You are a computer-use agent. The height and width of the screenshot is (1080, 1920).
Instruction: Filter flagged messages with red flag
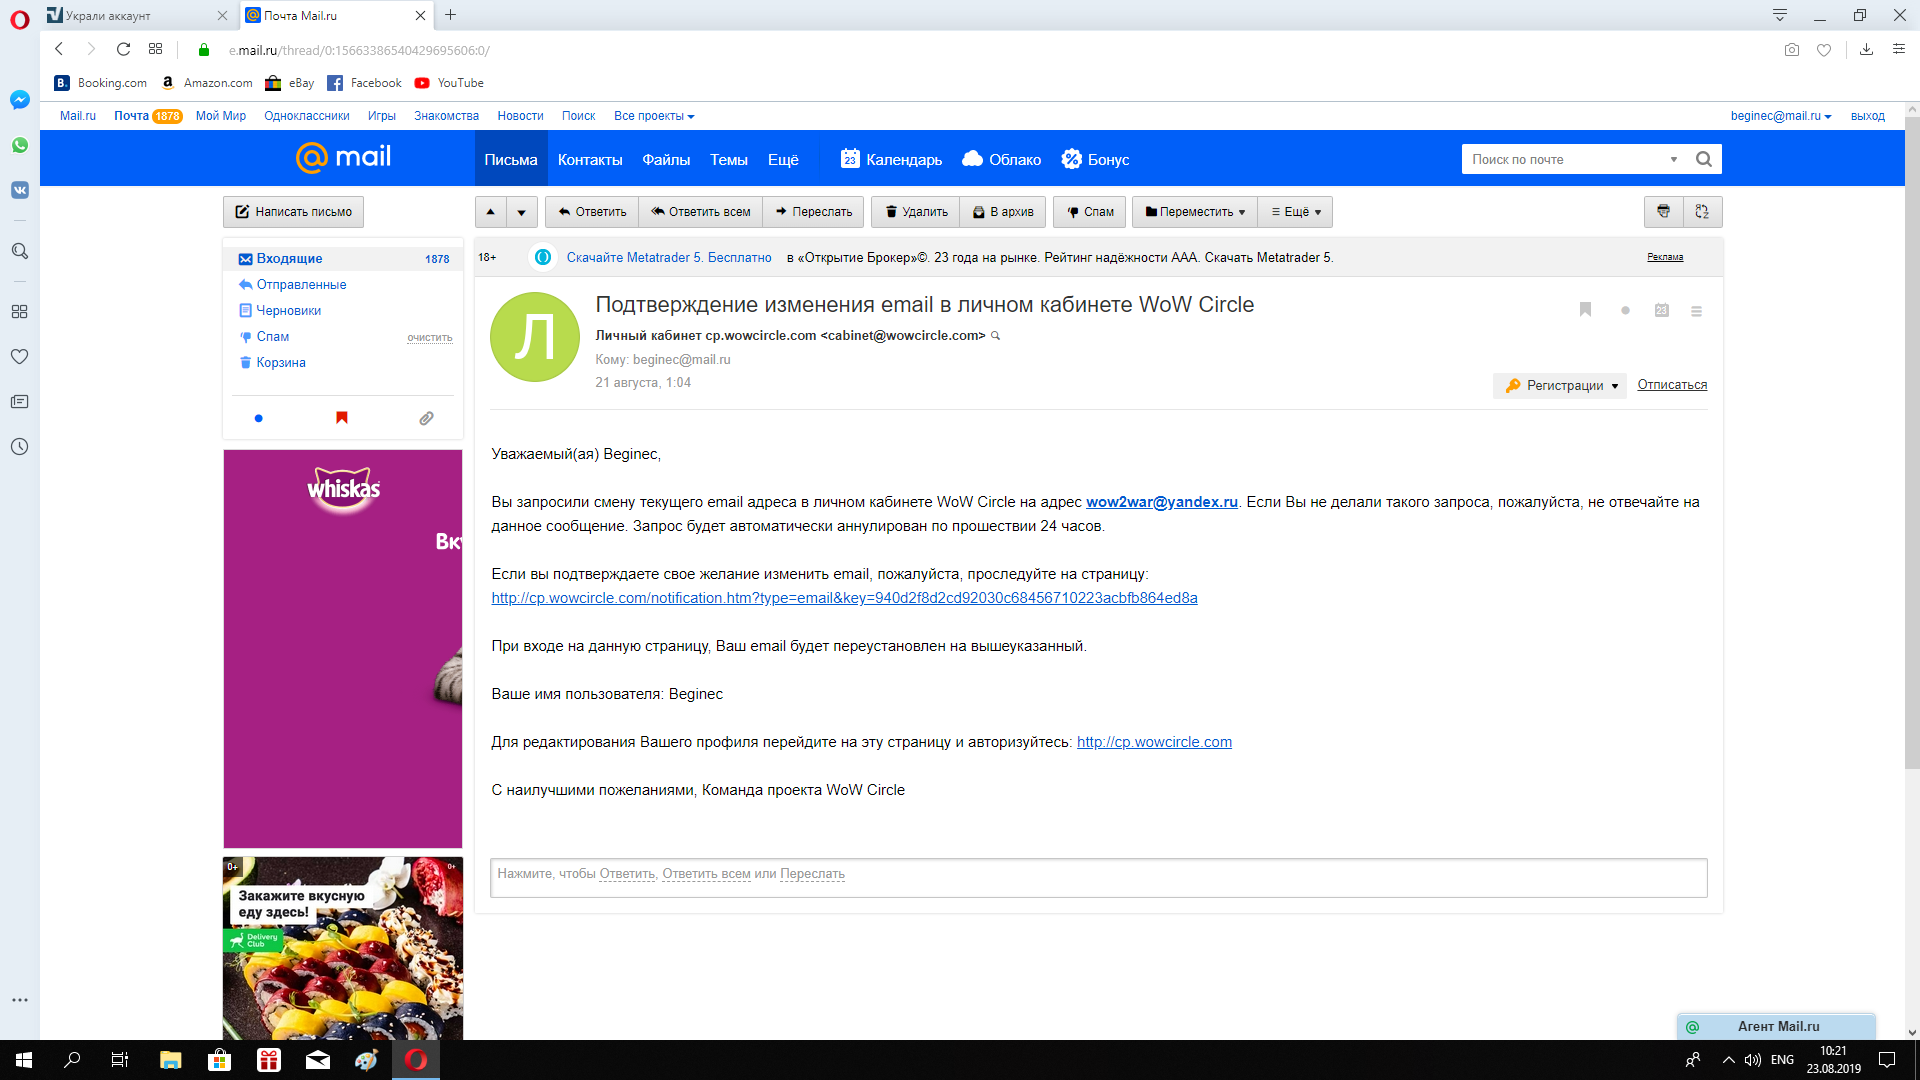(342, 418)
